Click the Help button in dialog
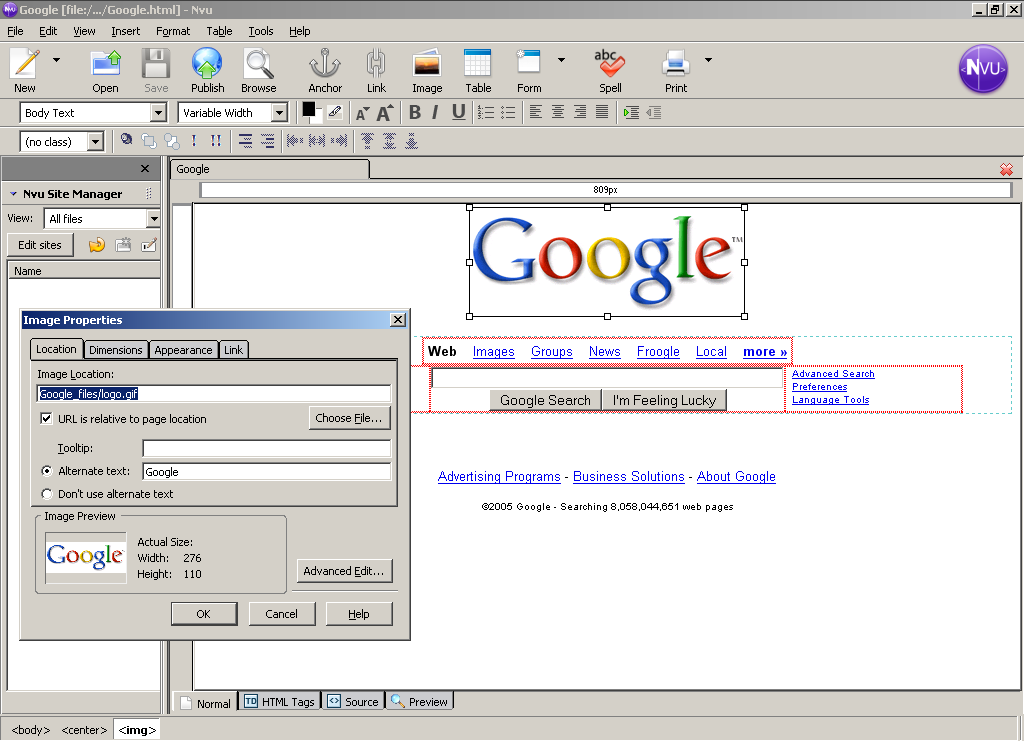Image resolution: width=1024 pixels, height=741 pixels. click(x=359, y=614)
